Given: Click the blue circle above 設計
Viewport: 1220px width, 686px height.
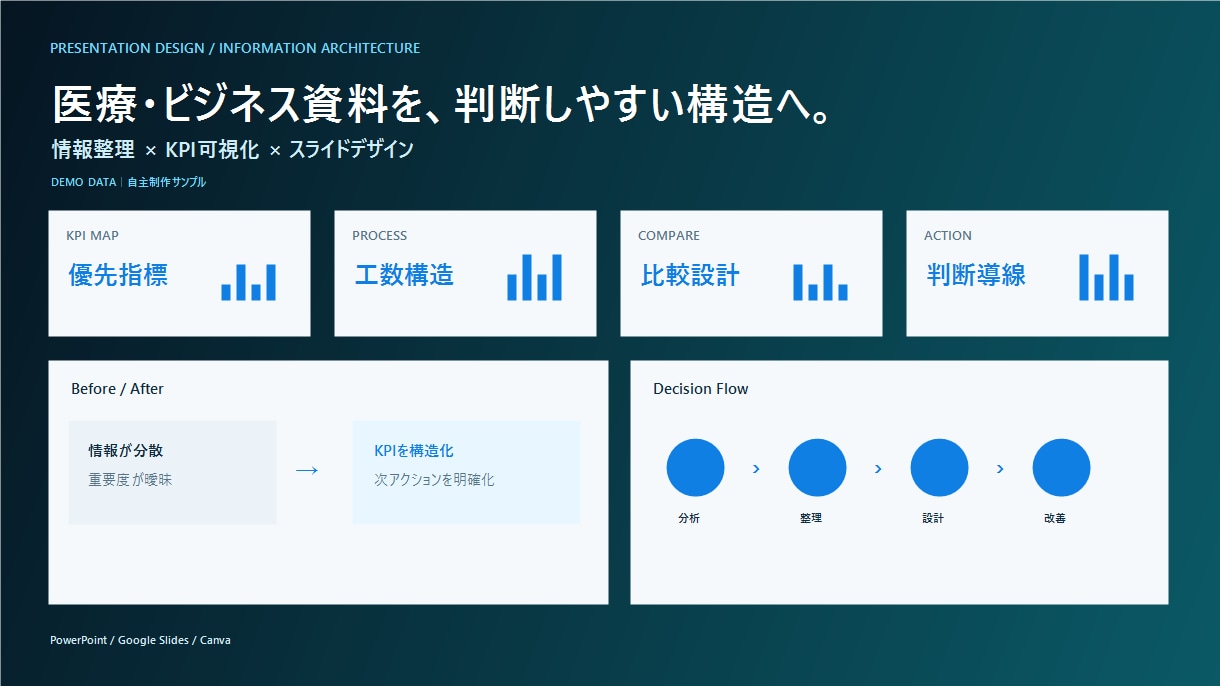Looking at the screenshot, I should coord(939,467).
